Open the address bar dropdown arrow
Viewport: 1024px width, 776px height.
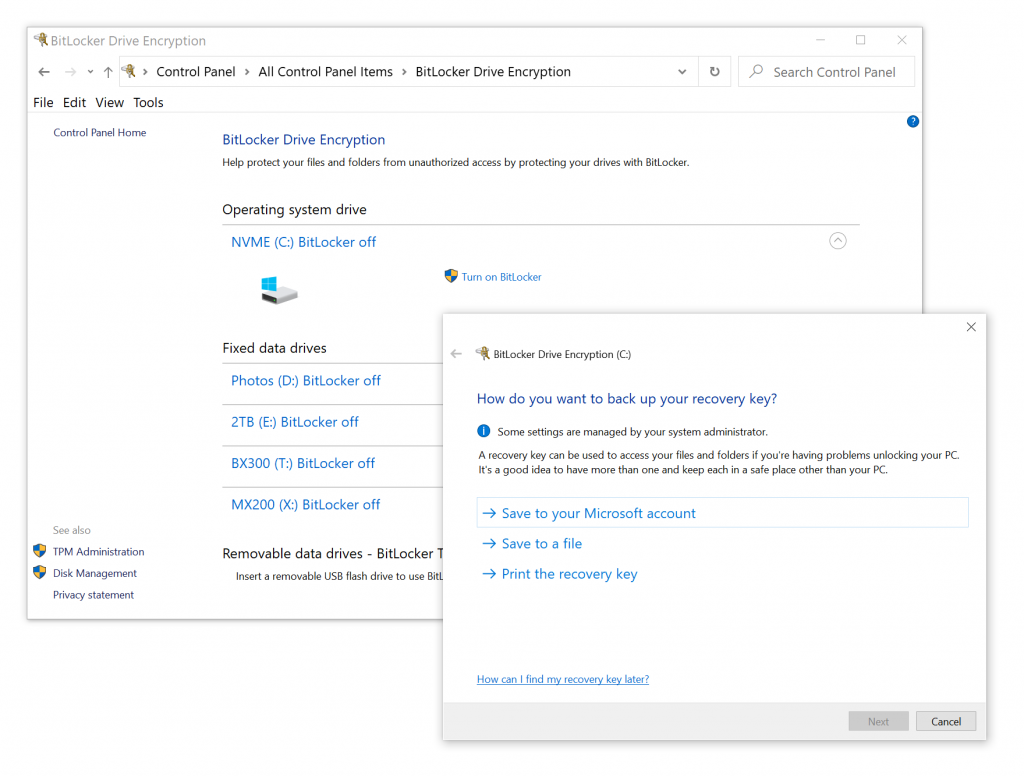pos(682,71)
